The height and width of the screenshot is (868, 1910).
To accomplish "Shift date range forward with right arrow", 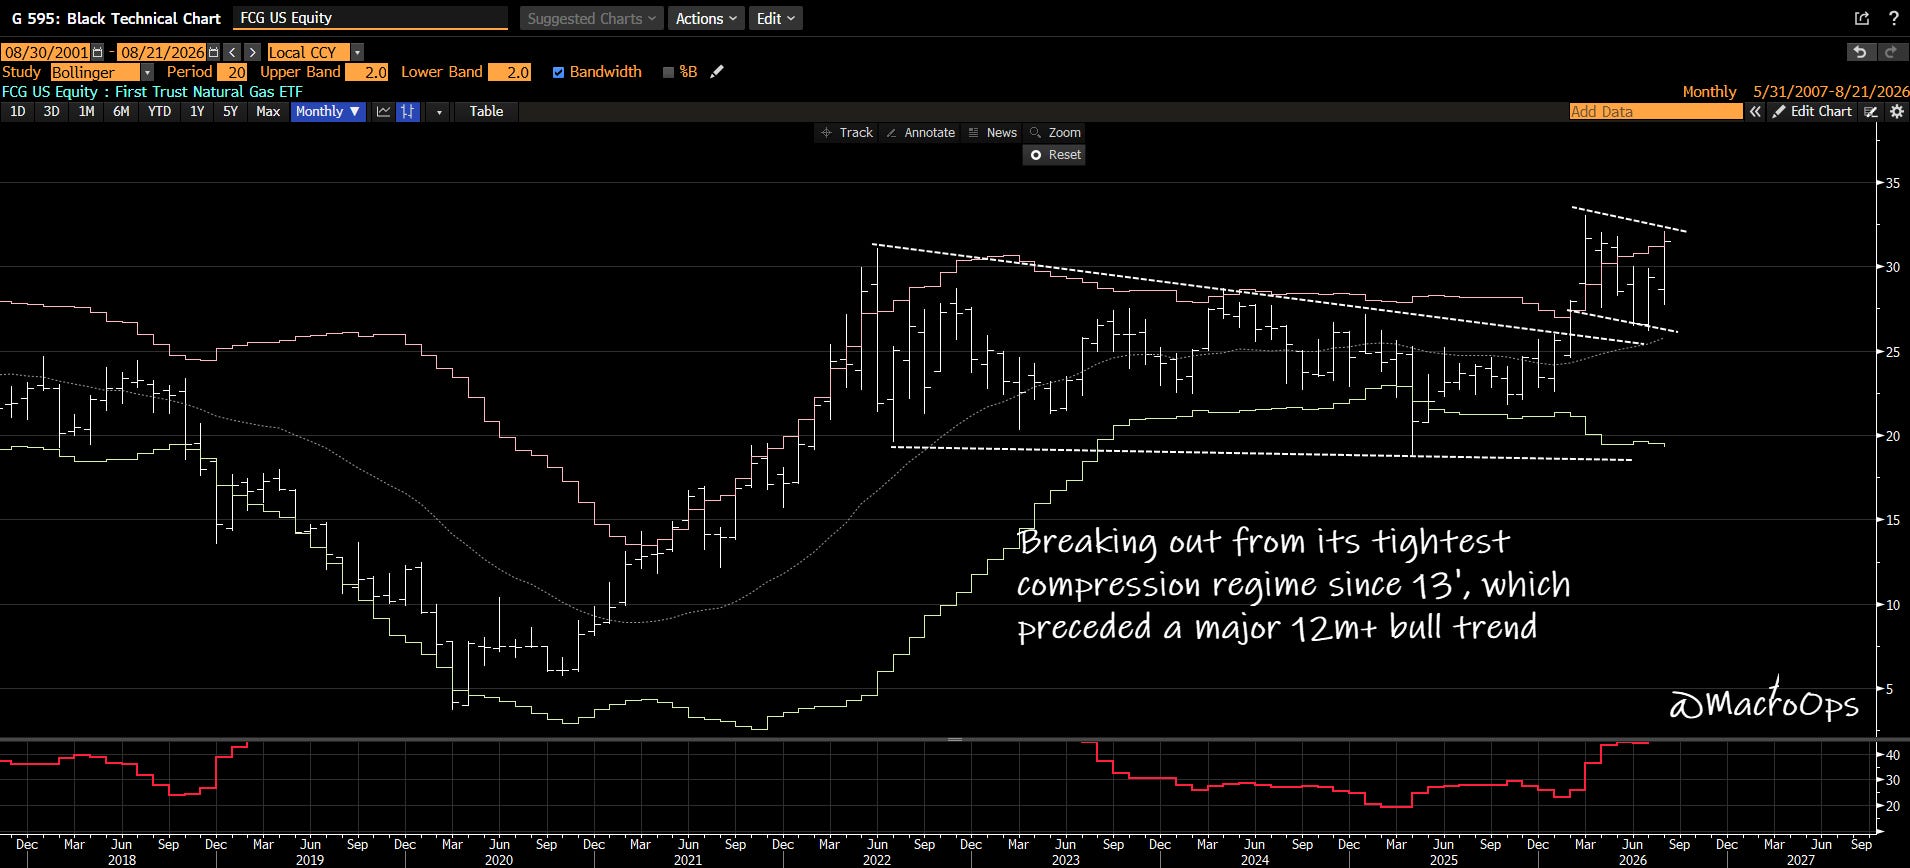I will [x=252, y=52].
